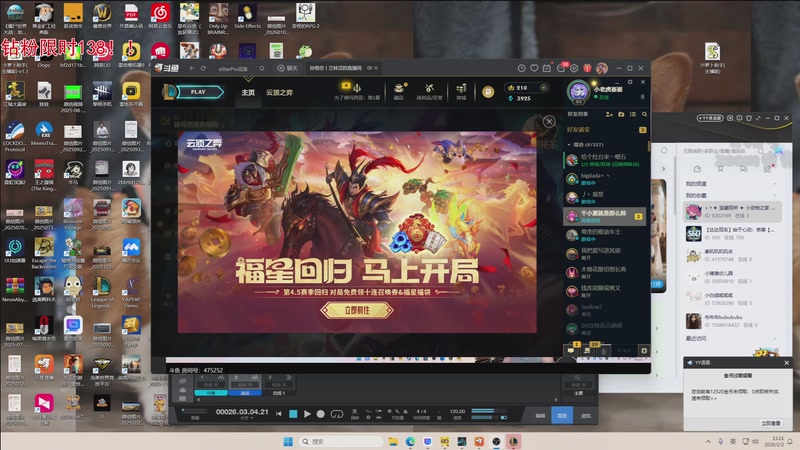800x450 pixels.
Task: Switch to the 云顶之弈 tab
Action: [279, 92]
